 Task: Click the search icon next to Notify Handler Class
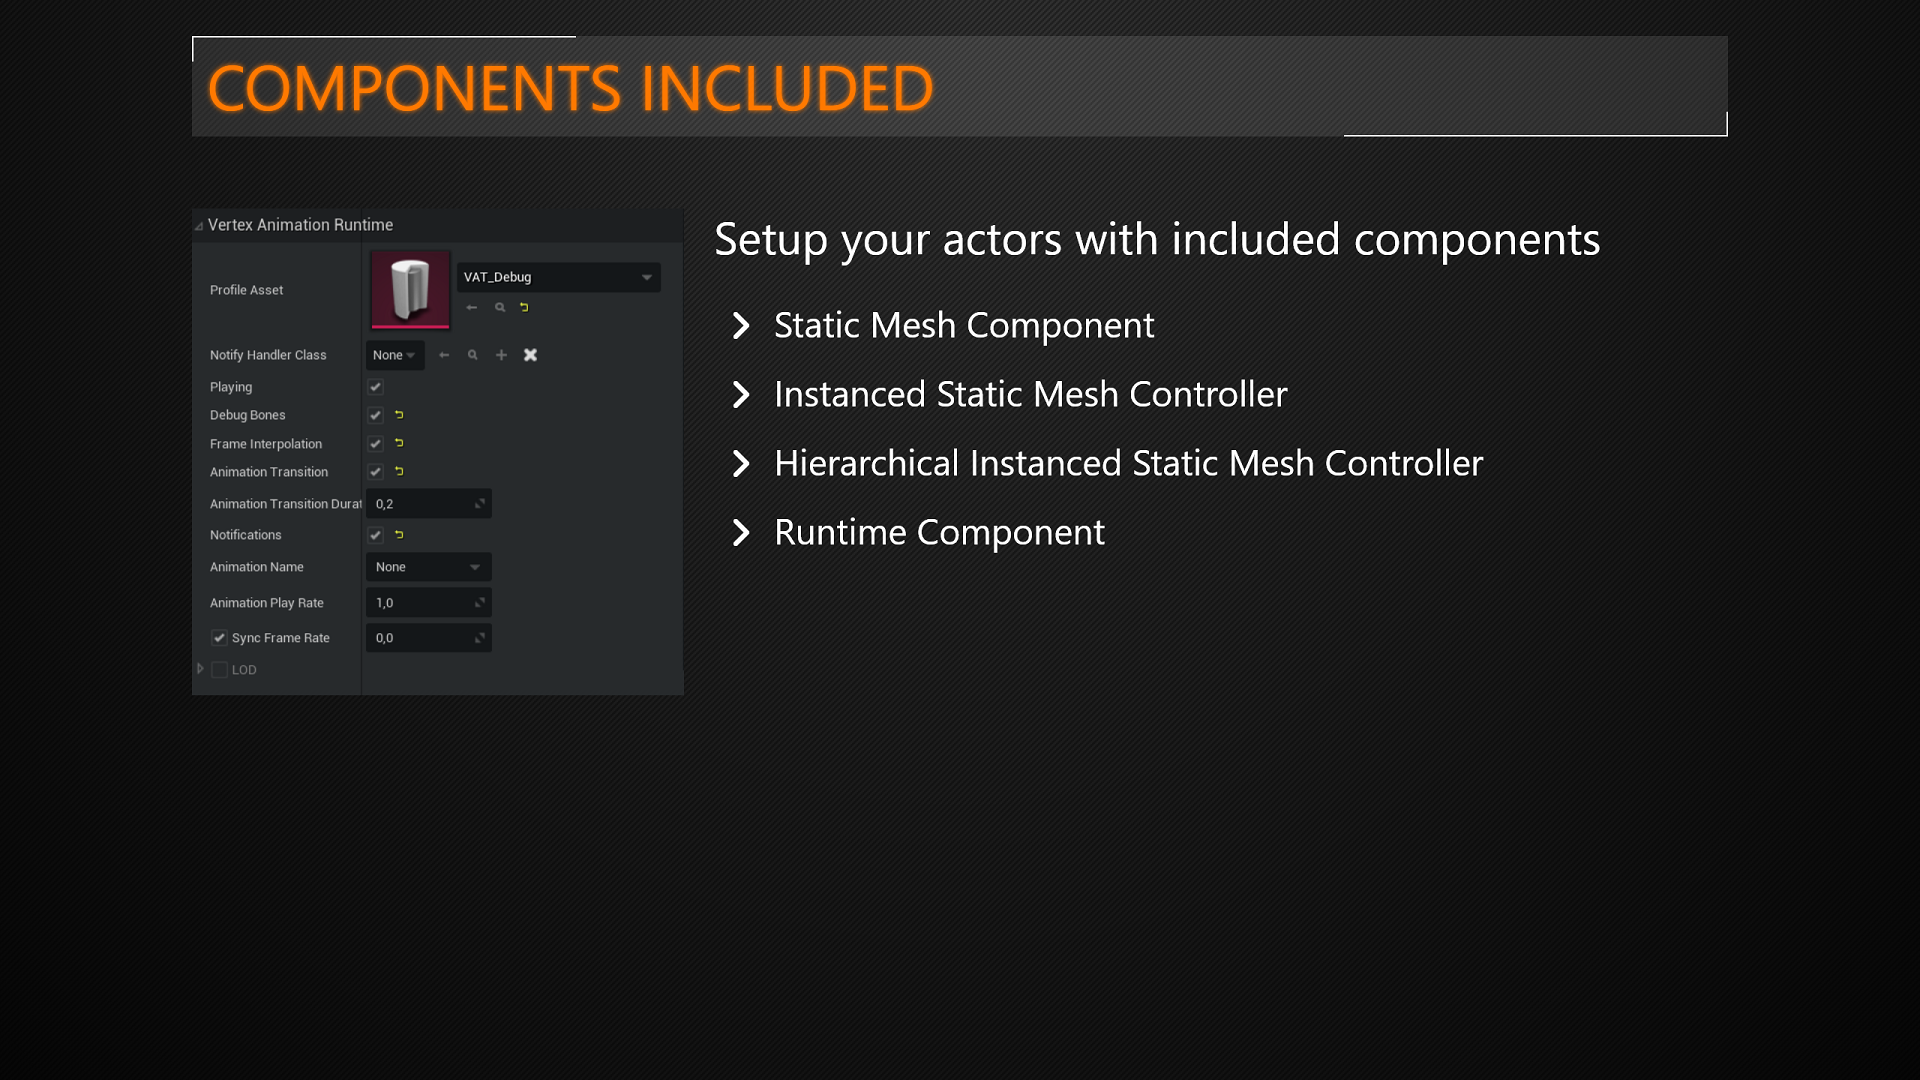[473, 355]
